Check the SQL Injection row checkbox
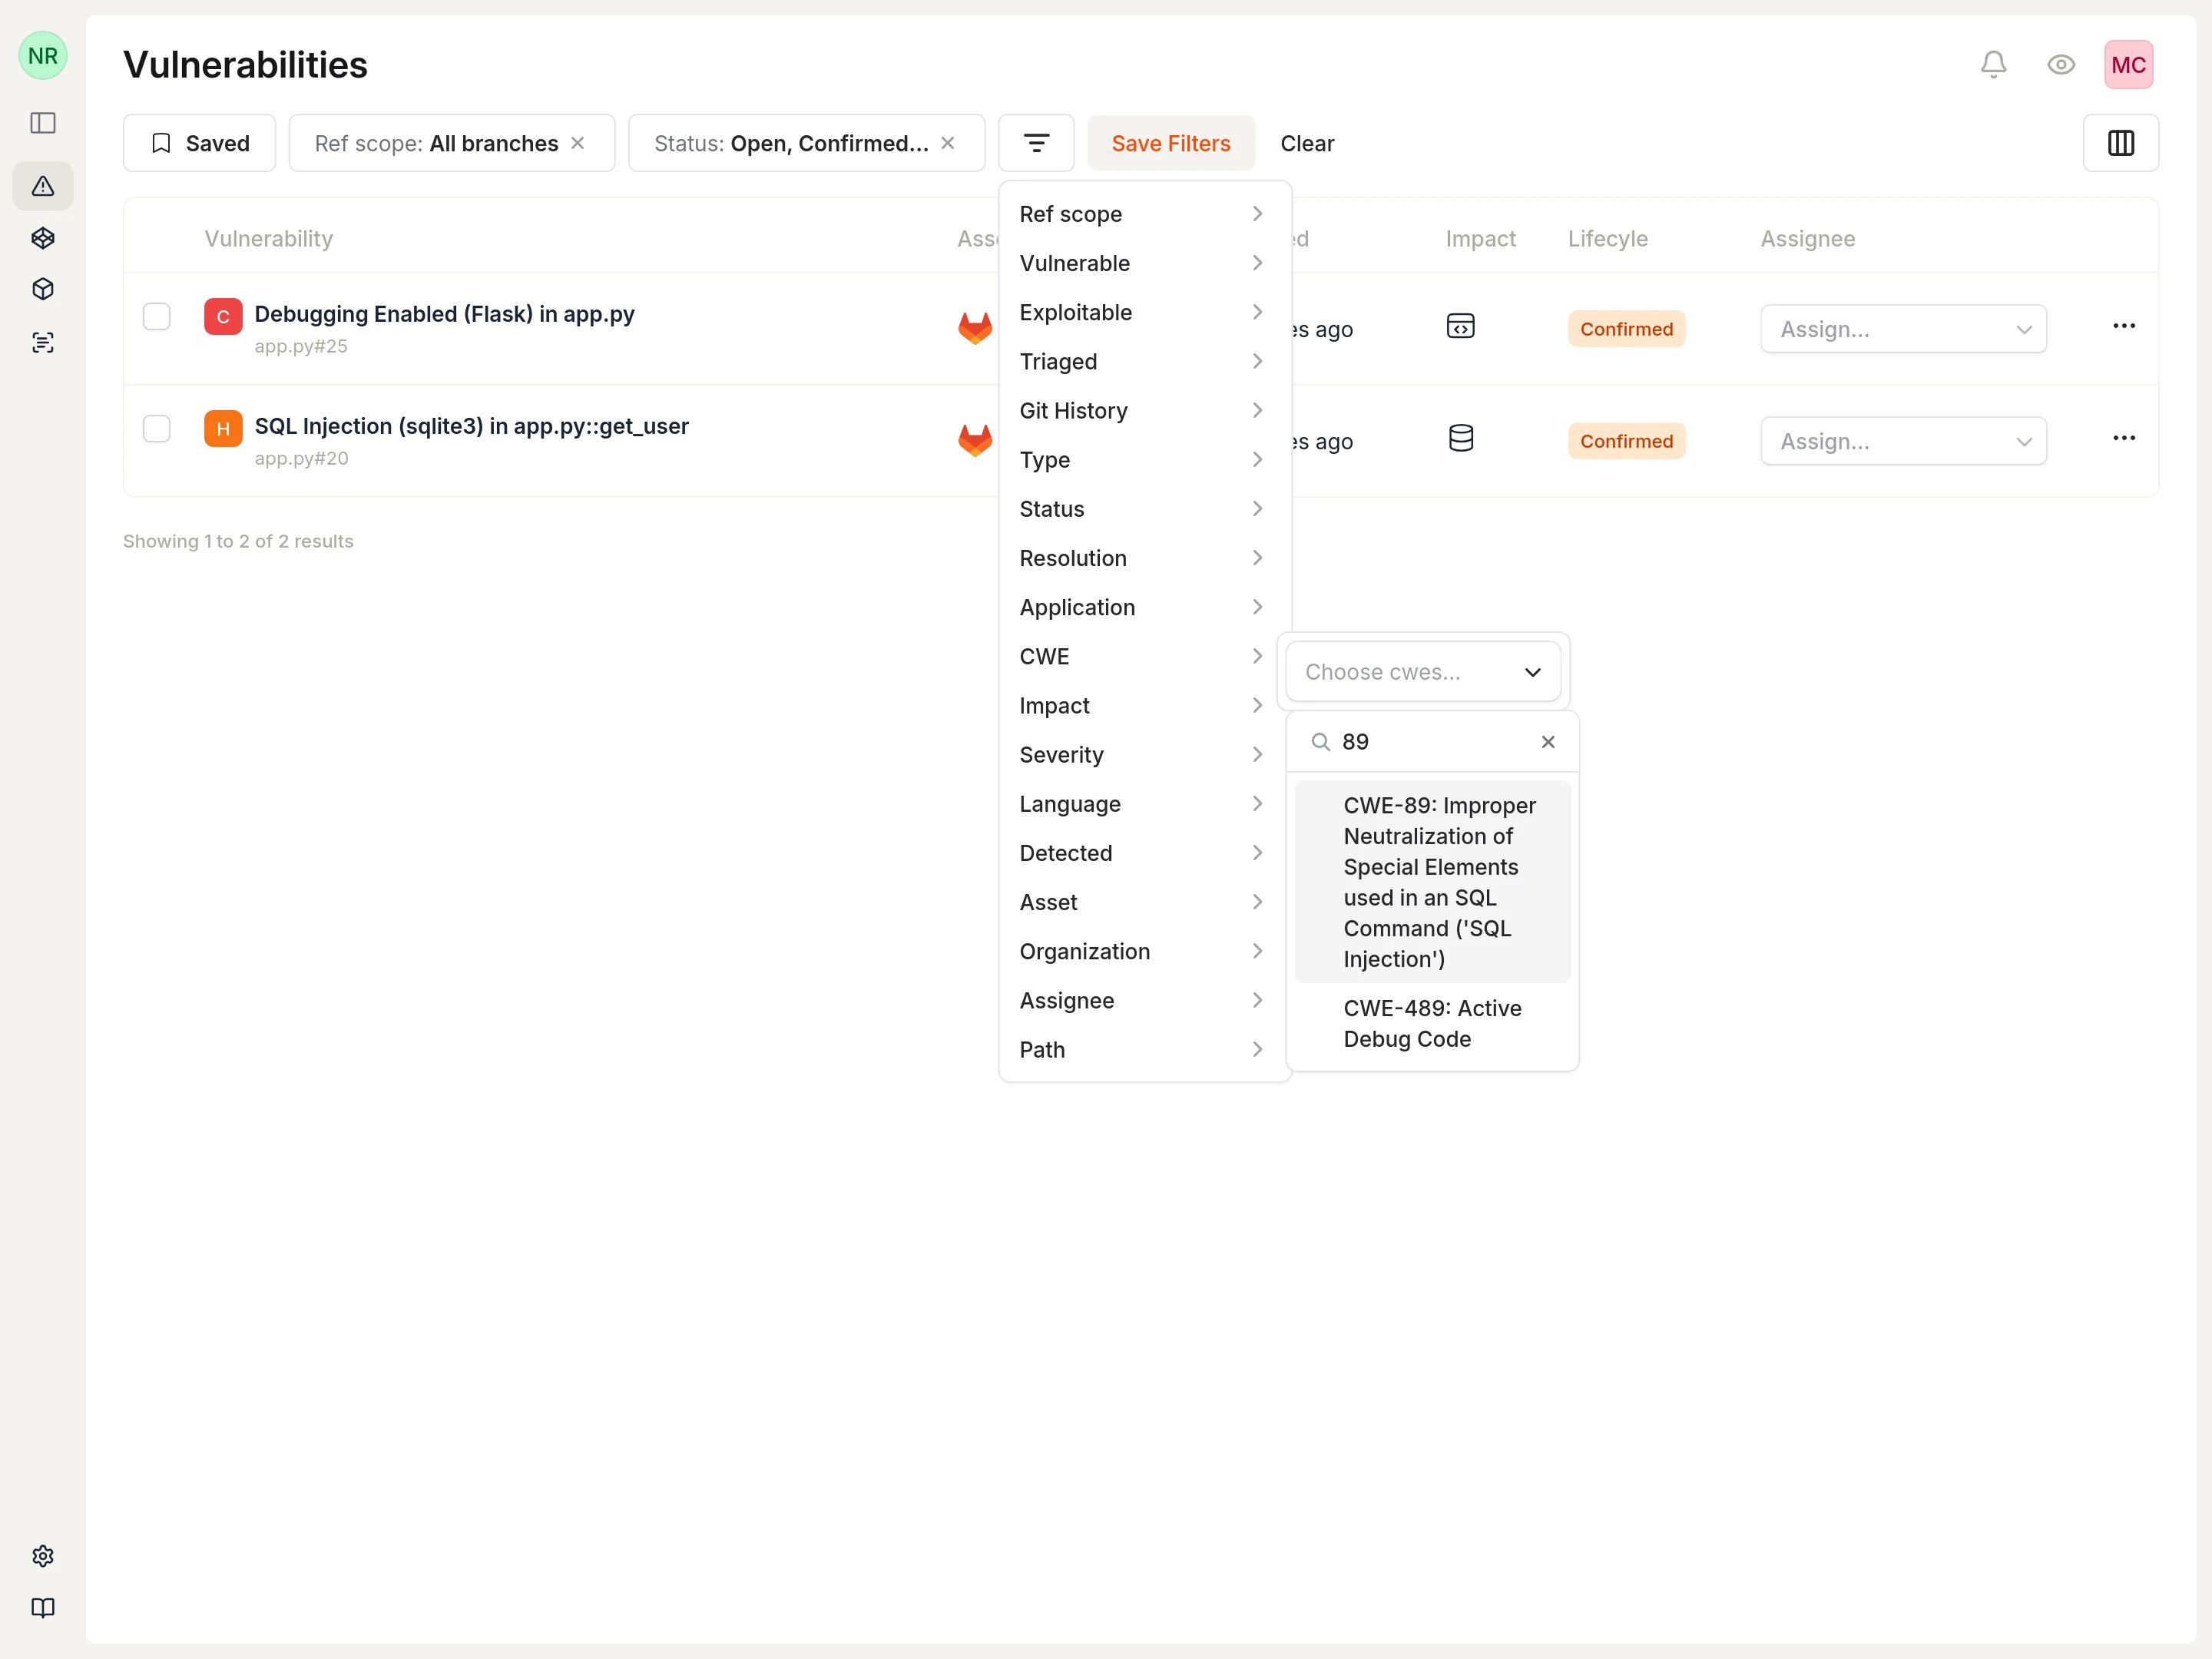 [x=157, y=428]
